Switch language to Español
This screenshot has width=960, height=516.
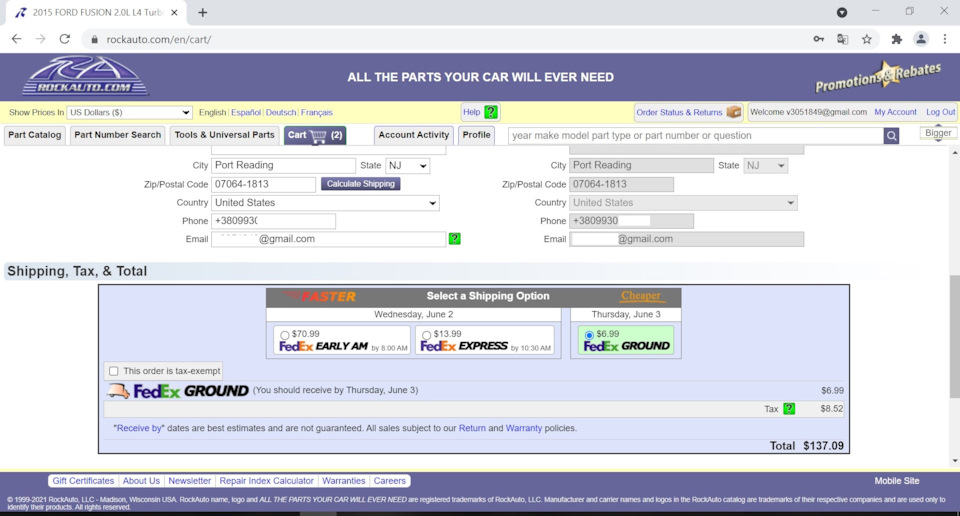(246, 113)
